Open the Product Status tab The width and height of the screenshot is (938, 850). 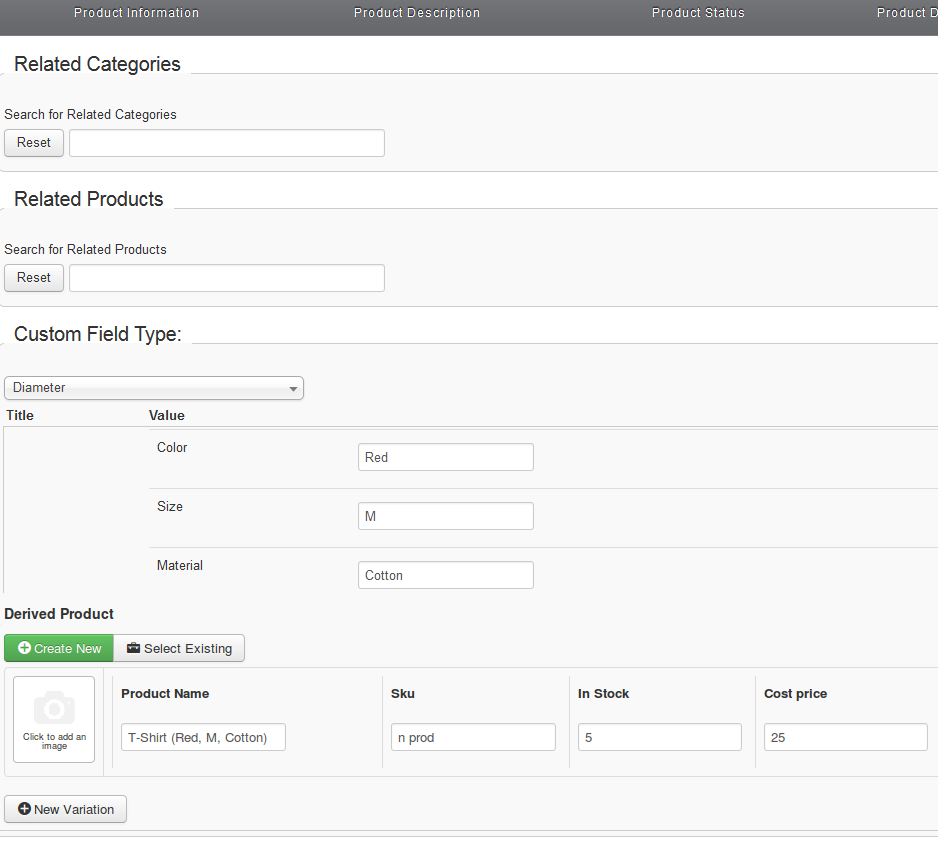point(698,13)
